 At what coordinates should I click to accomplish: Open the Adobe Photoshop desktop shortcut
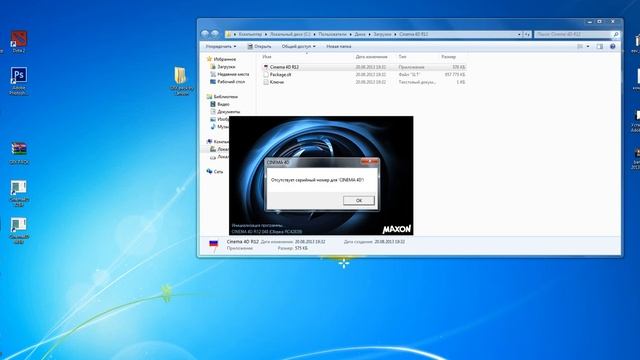click(x=18, y=81)
